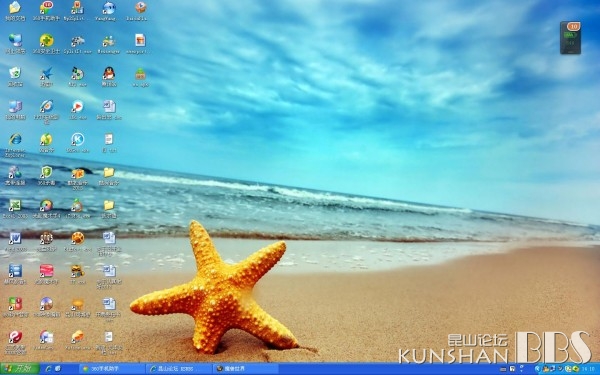Launch the red play-button exe shortcut

click(x=78, y=106)
